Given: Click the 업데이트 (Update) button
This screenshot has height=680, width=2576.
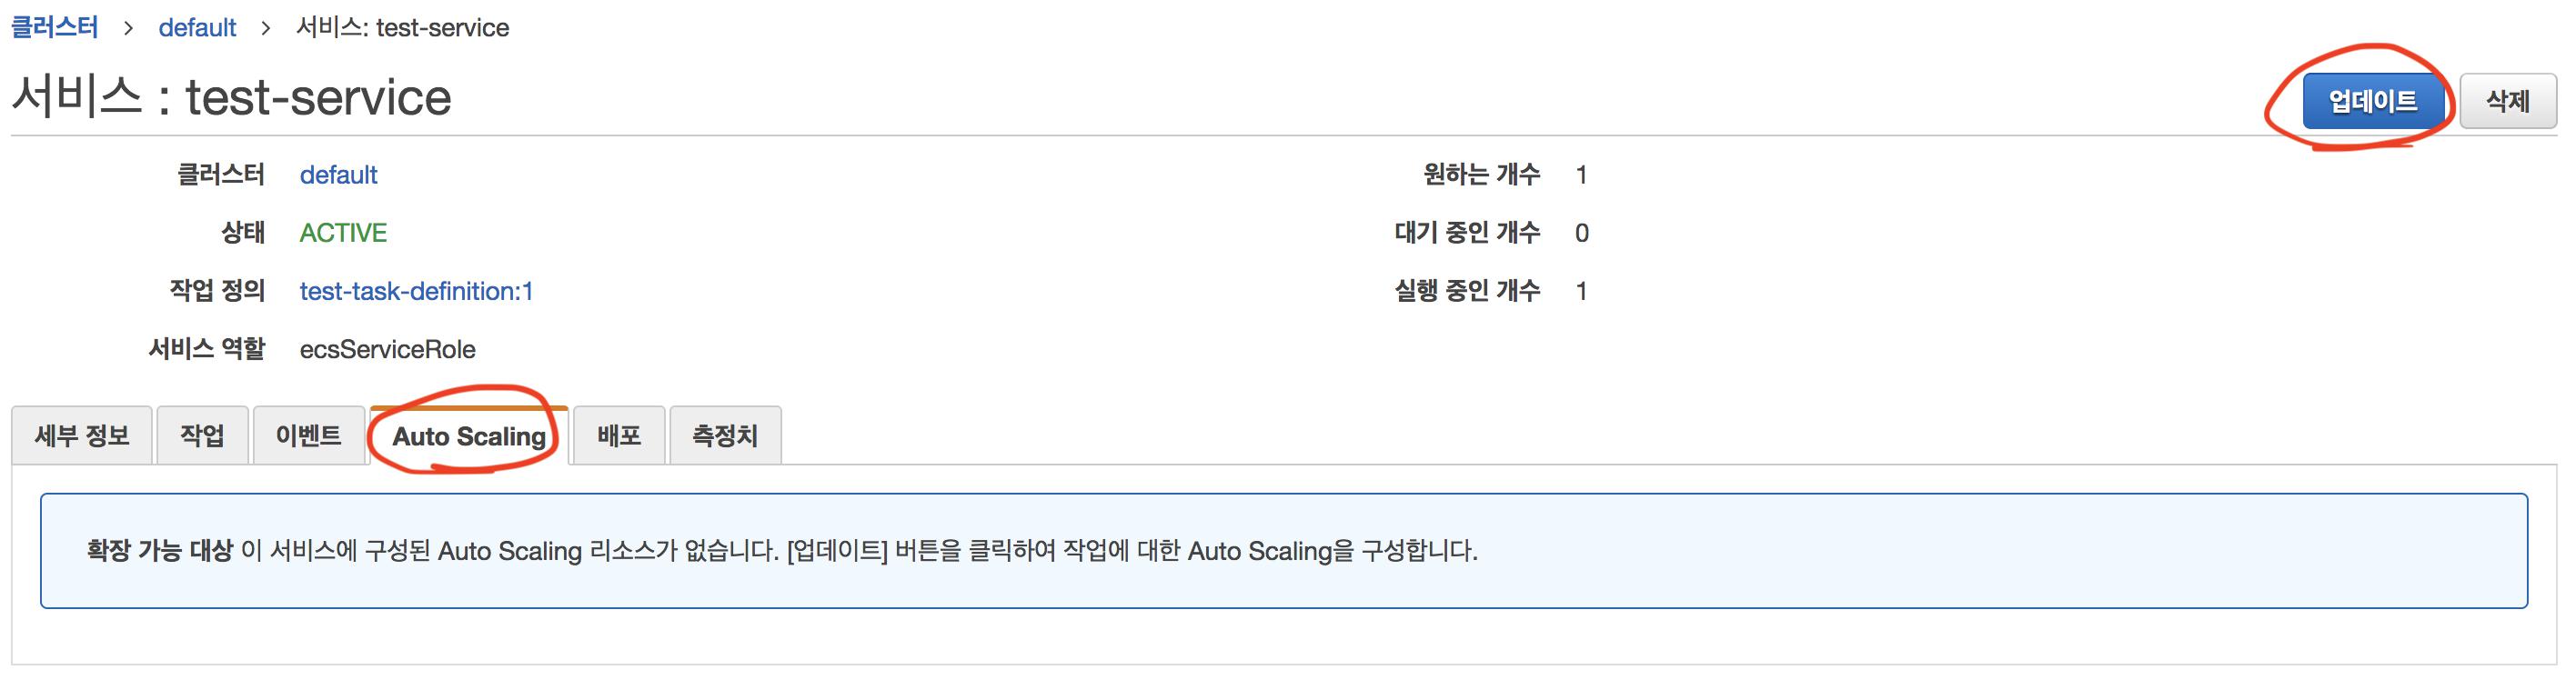Looking at the screenshot, I should point(2372,101).
